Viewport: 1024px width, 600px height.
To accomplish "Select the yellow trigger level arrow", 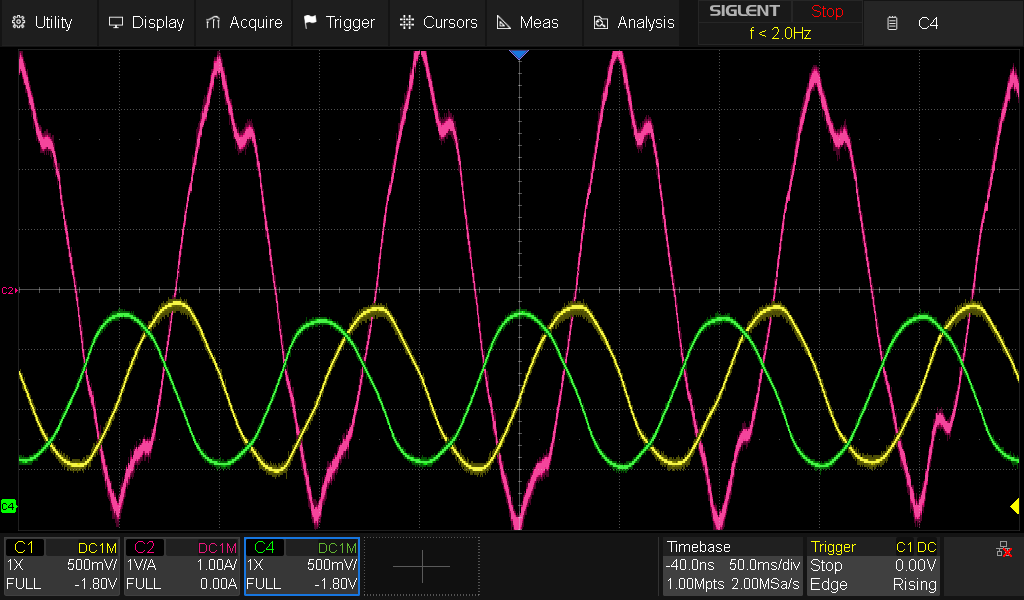I will (1016, 507).
